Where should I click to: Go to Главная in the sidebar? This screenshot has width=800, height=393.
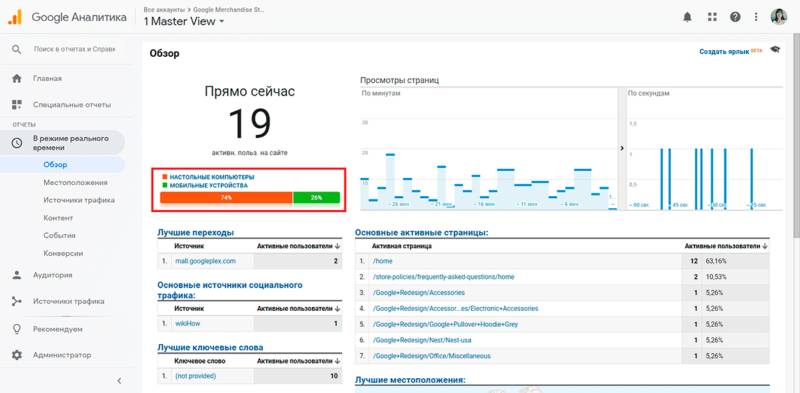point(47,79)
